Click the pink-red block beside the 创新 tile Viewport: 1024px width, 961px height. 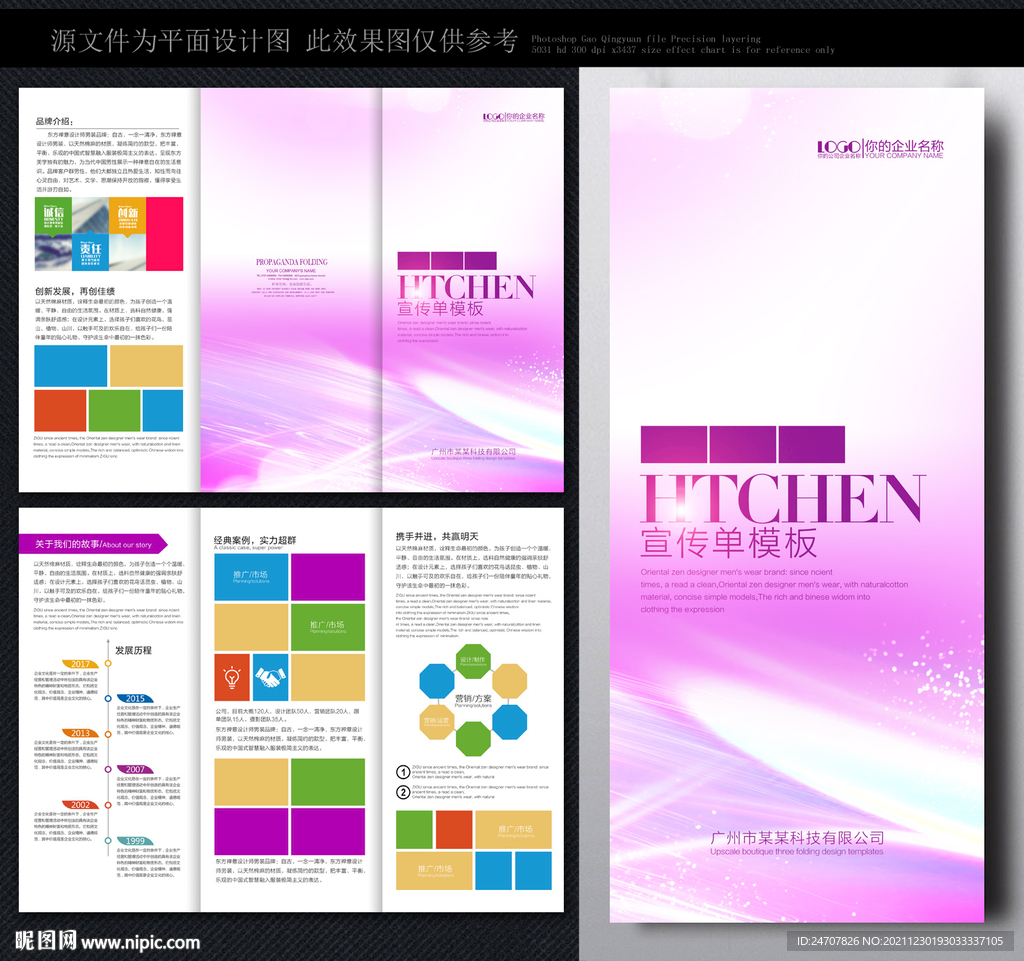click(165, 234)
